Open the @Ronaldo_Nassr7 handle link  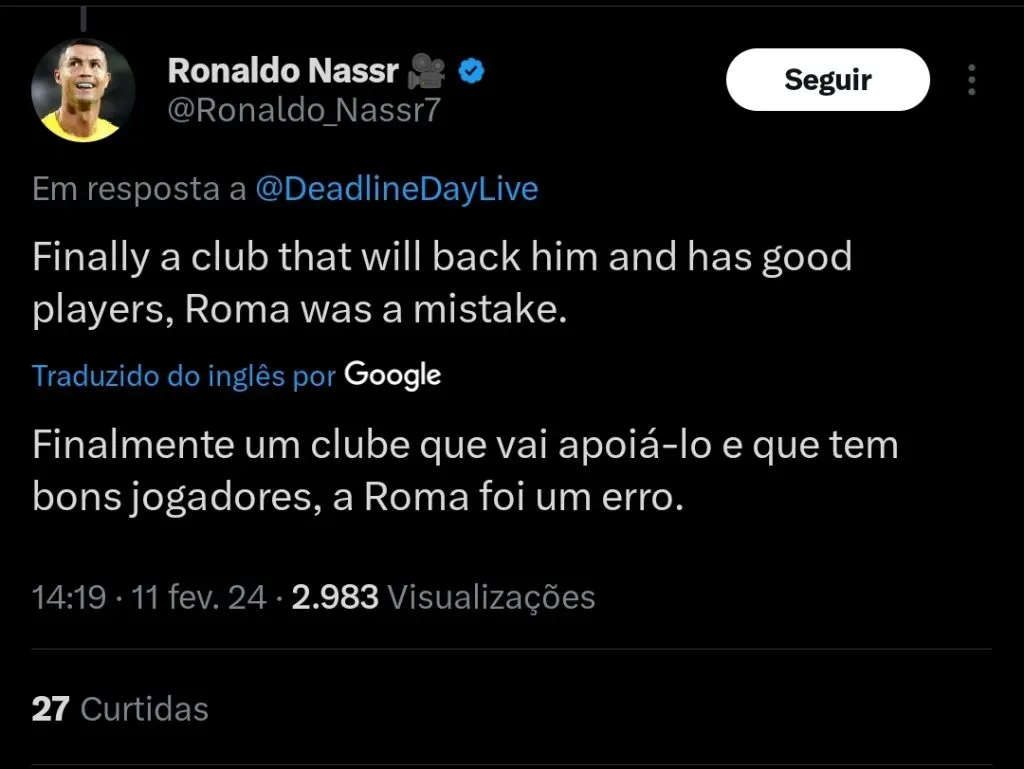[x=303, y=113]
